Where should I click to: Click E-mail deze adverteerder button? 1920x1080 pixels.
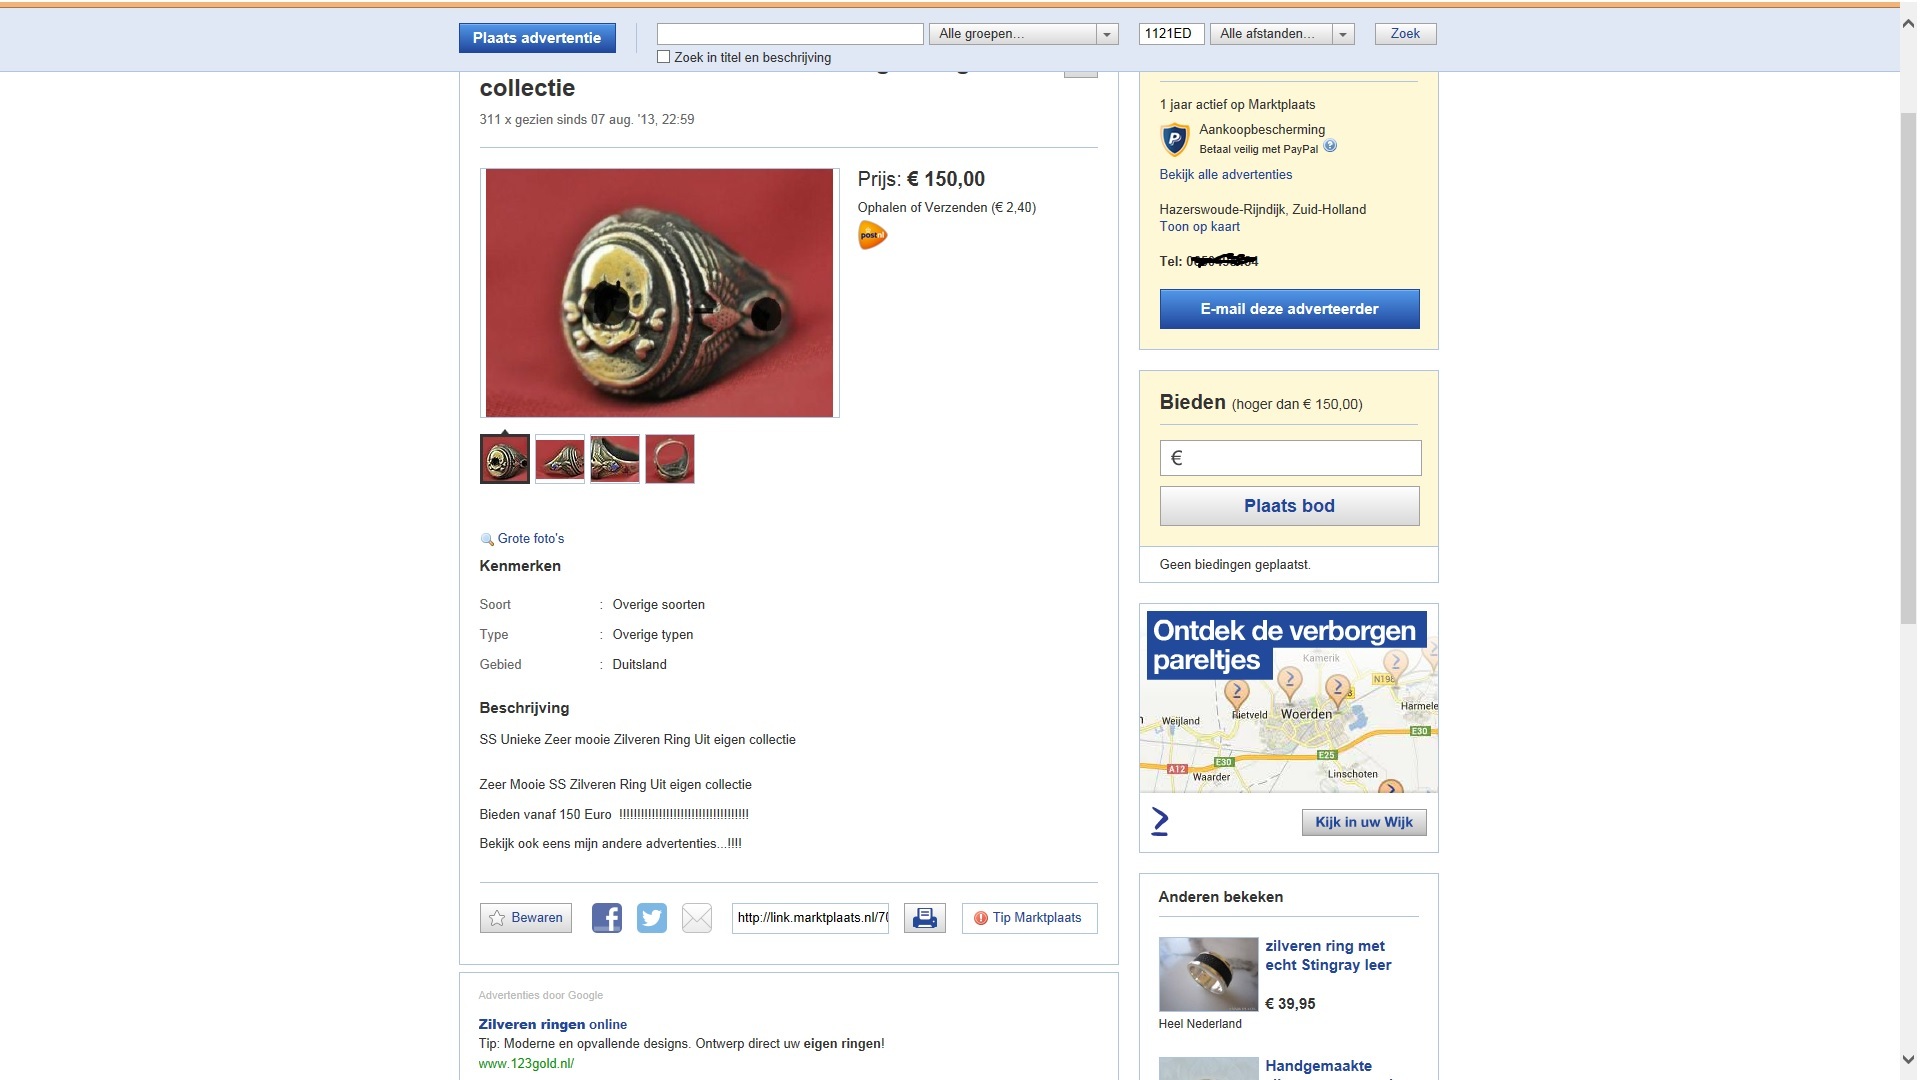[1289, 309]
